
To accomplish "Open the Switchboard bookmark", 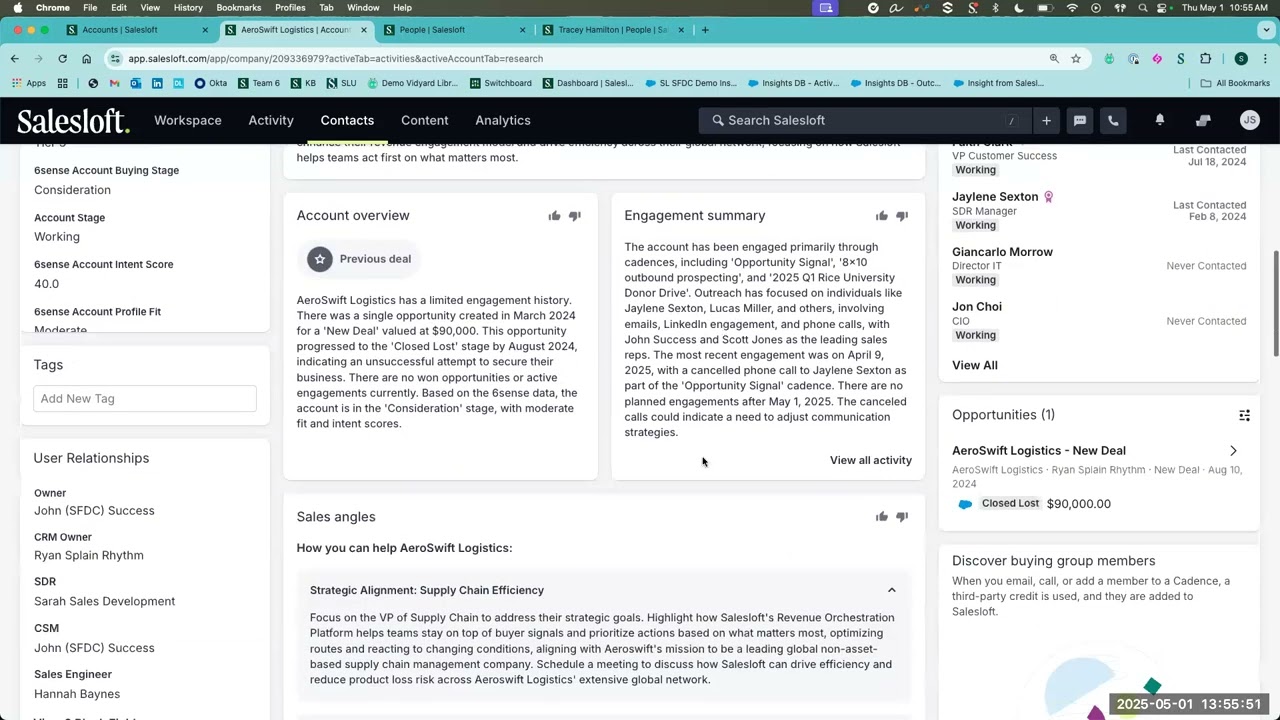I will click(501, 83).
